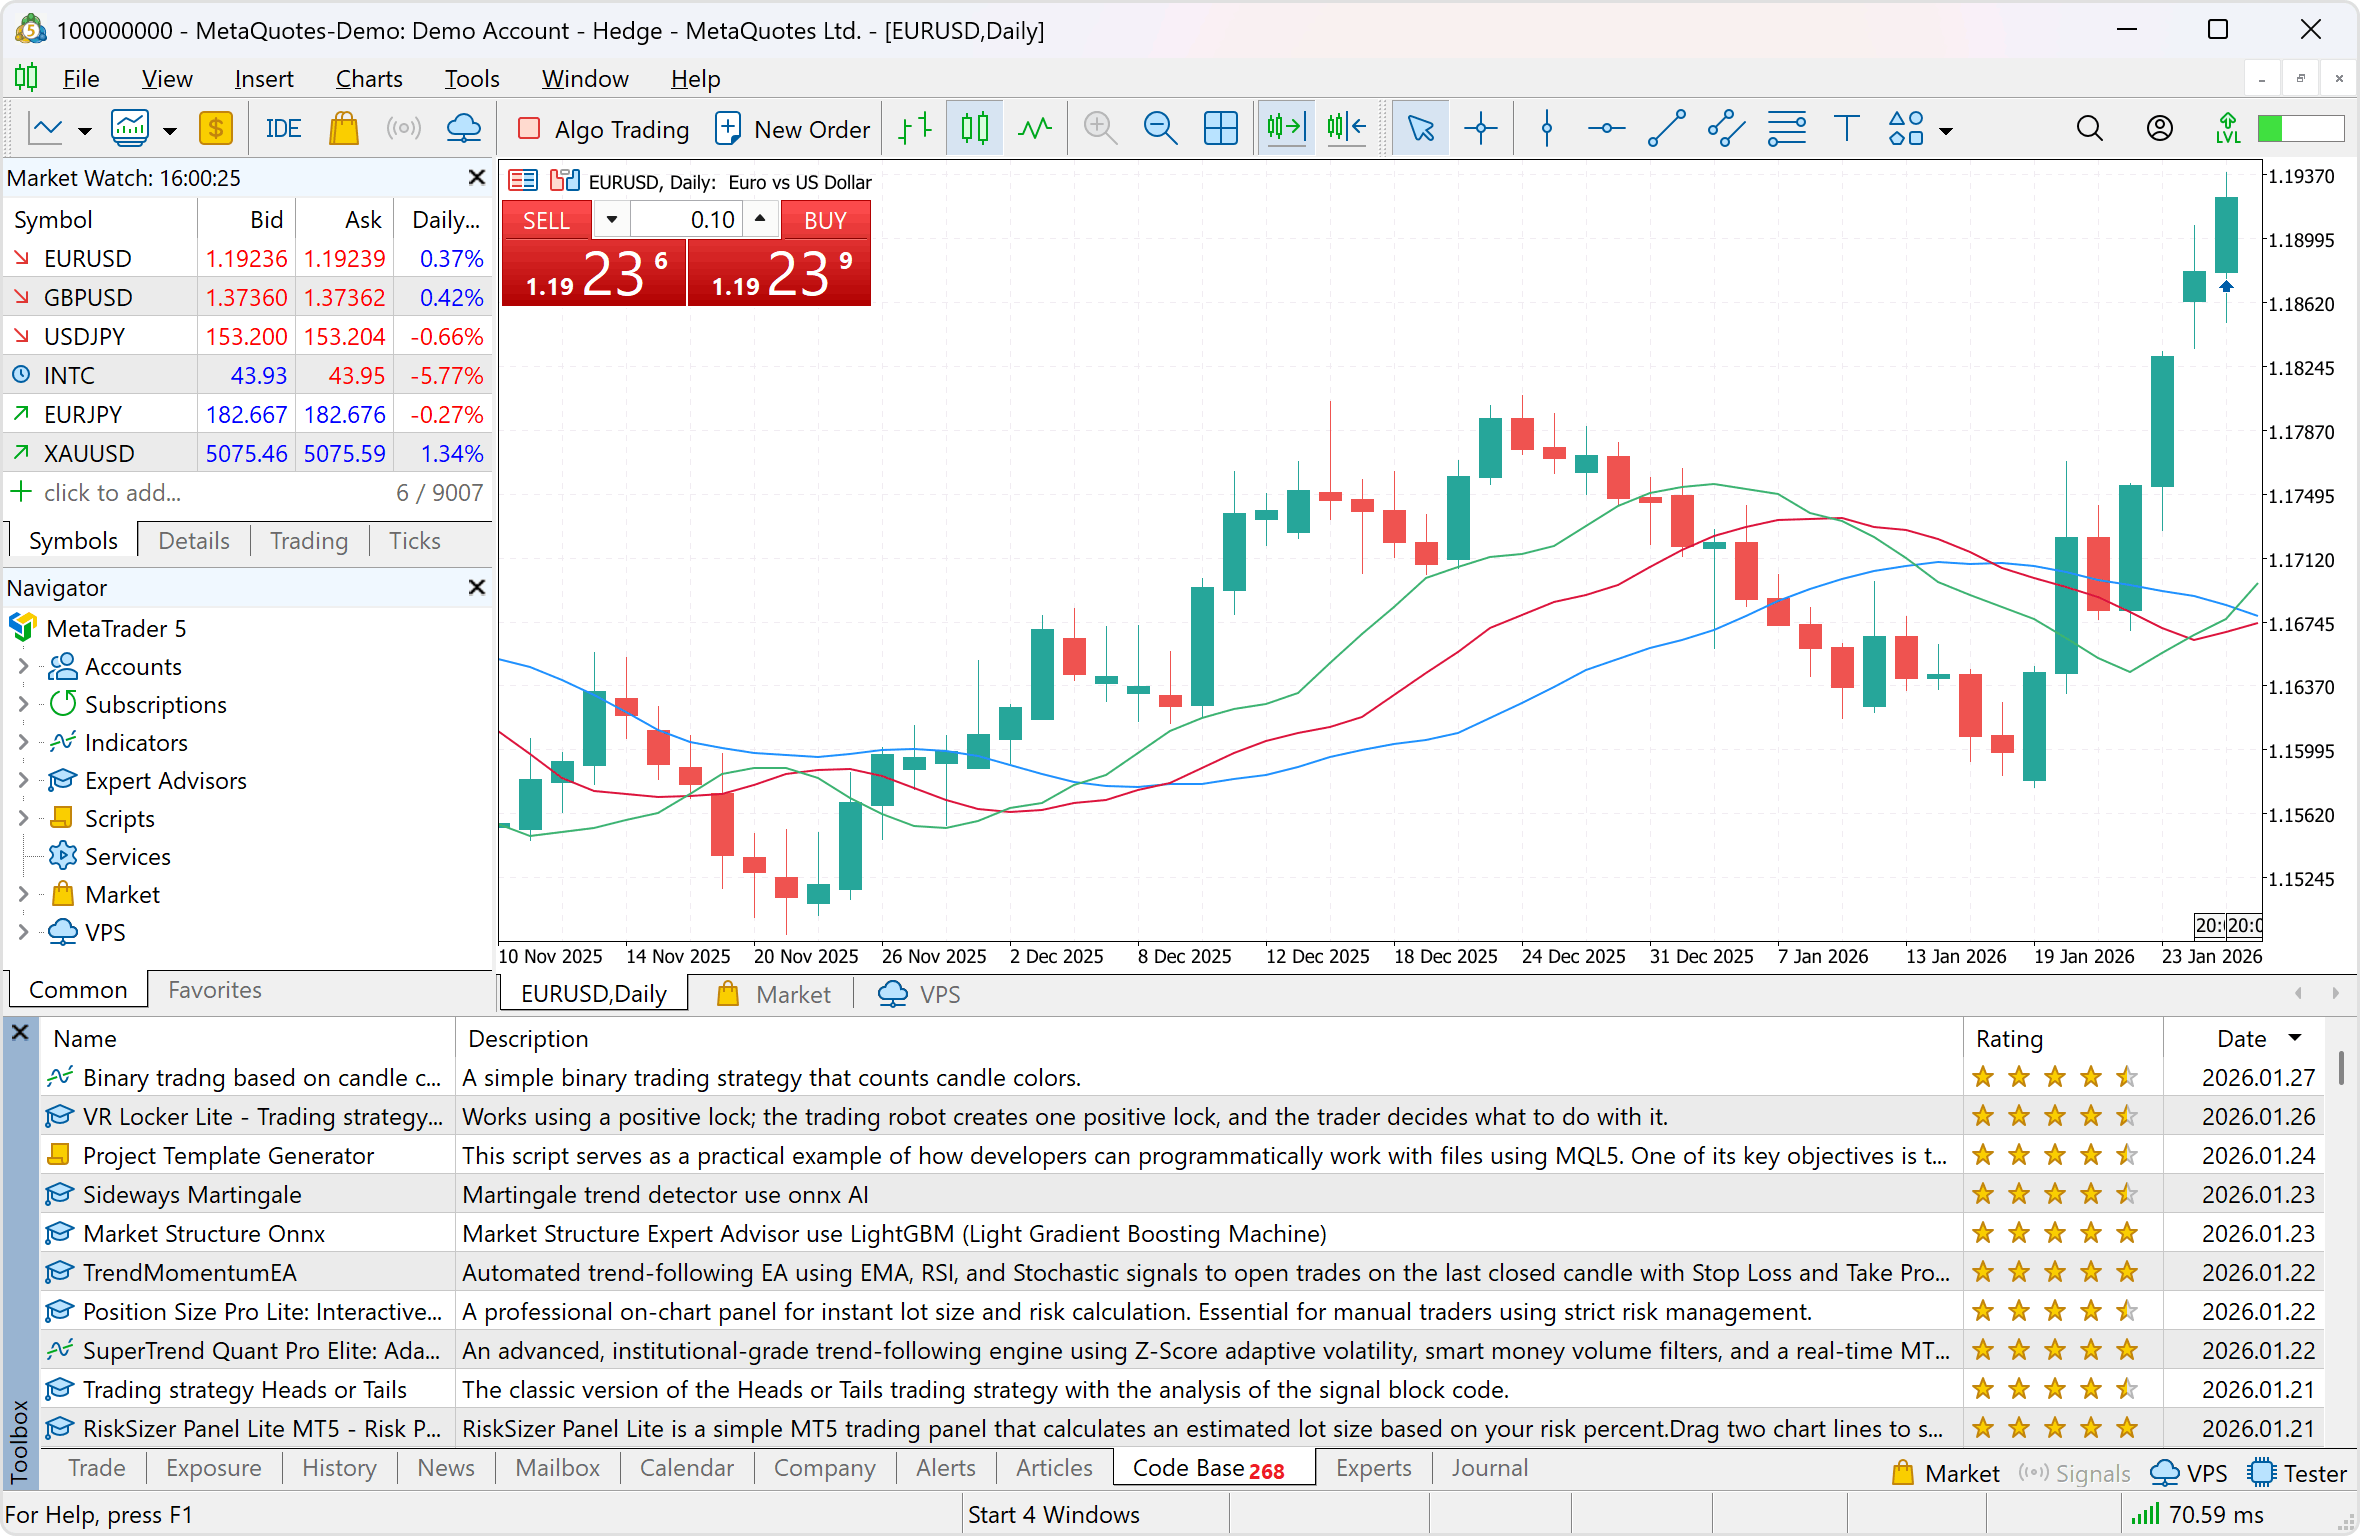
Task: Open the user account profile icon
Action: click(2159, 129)
